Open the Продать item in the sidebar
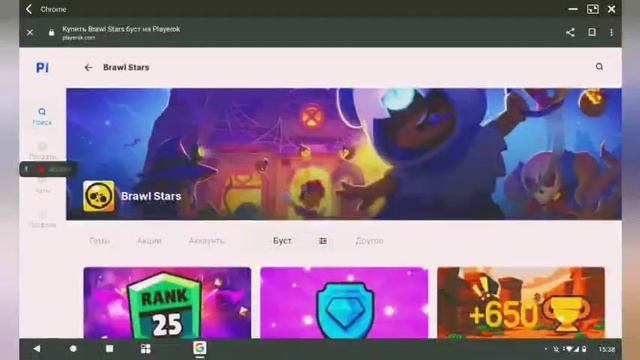 coord(42,151)
